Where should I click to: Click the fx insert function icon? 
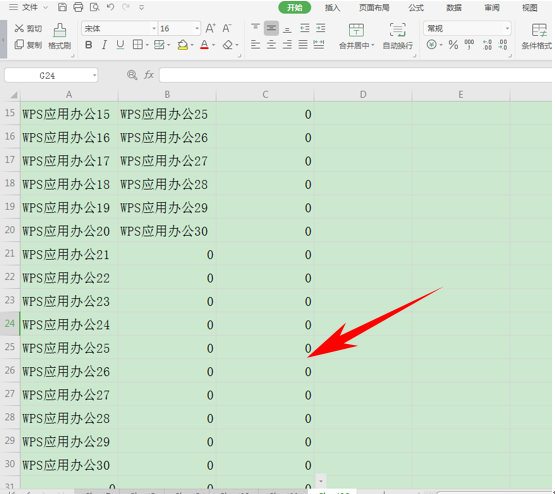[149, 75]
